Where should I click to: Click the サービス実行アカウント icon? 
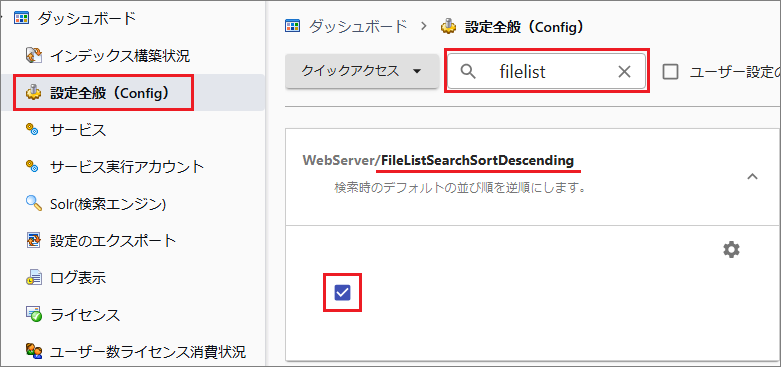coord(33,166)
